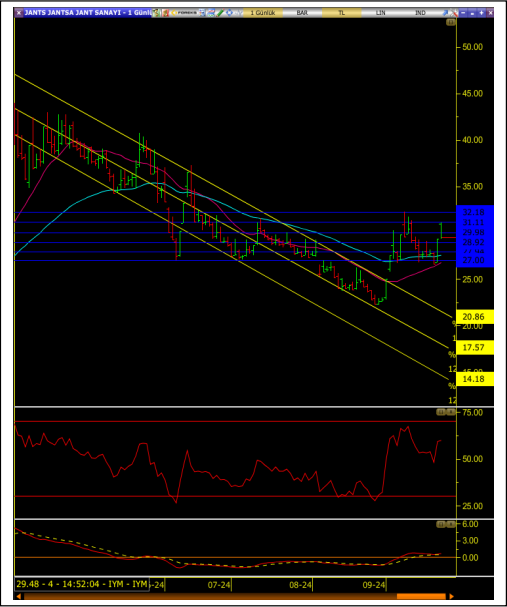Screen dimensions: 507x607
Task: Toggle the BAR chart type button
Action: 302,13
